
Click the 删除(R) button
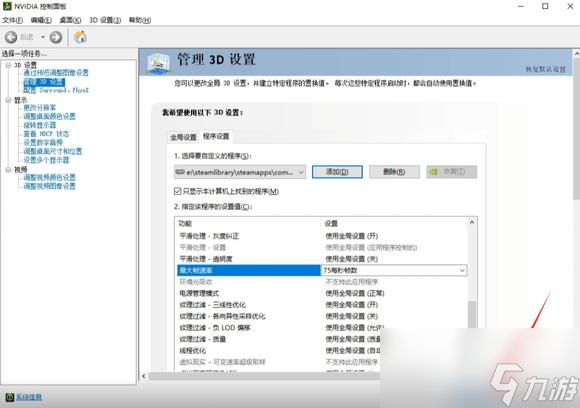coord(394,172)
